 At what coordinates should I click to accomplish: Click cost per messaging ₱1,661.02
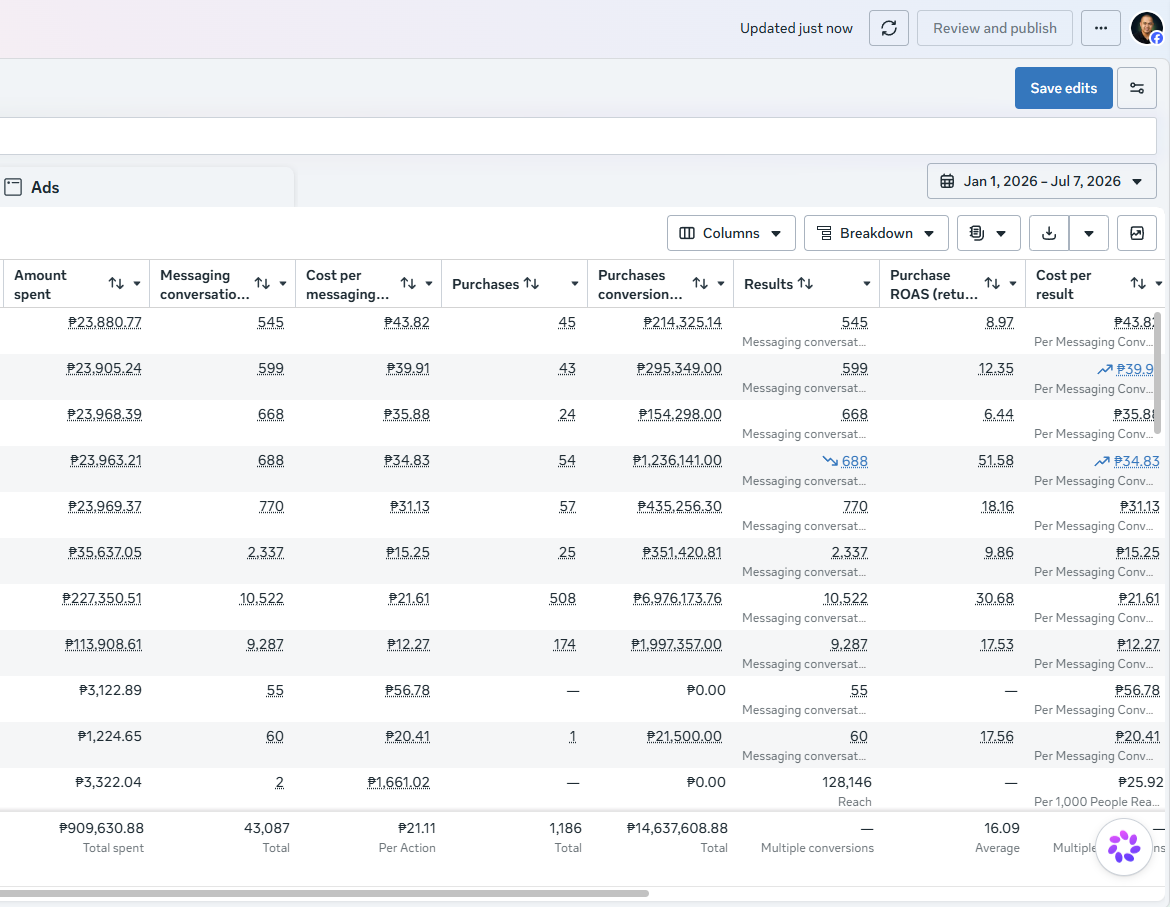point(398,782)
